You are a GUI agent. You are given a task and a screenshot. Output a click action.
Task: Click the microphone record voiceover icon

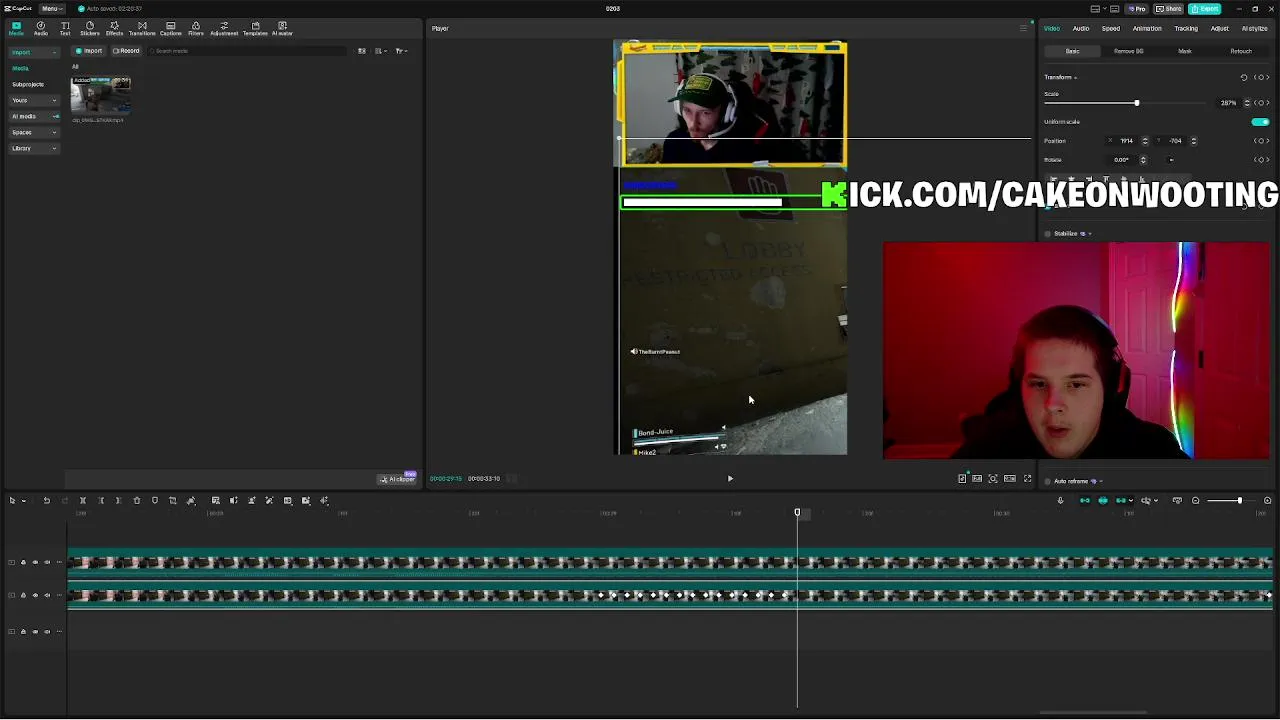coord(1060,500)
